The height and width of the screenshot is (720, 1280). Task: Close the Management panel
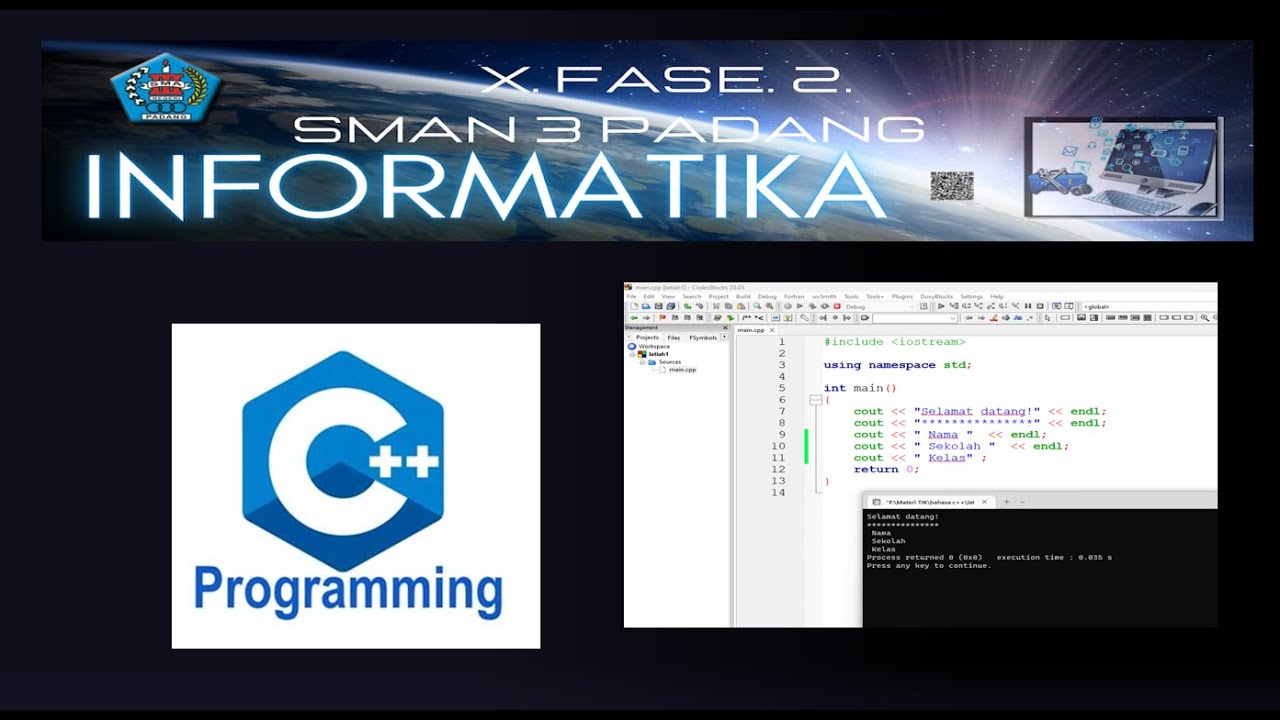click(725, 328)
